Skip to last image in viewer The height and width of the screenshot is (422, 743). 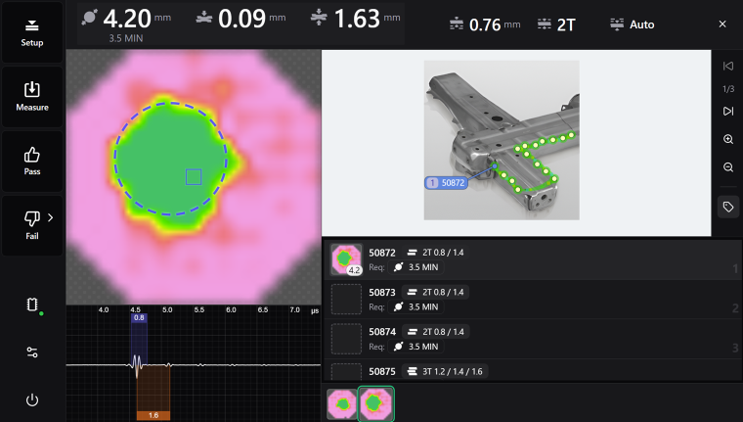[728, 111]
